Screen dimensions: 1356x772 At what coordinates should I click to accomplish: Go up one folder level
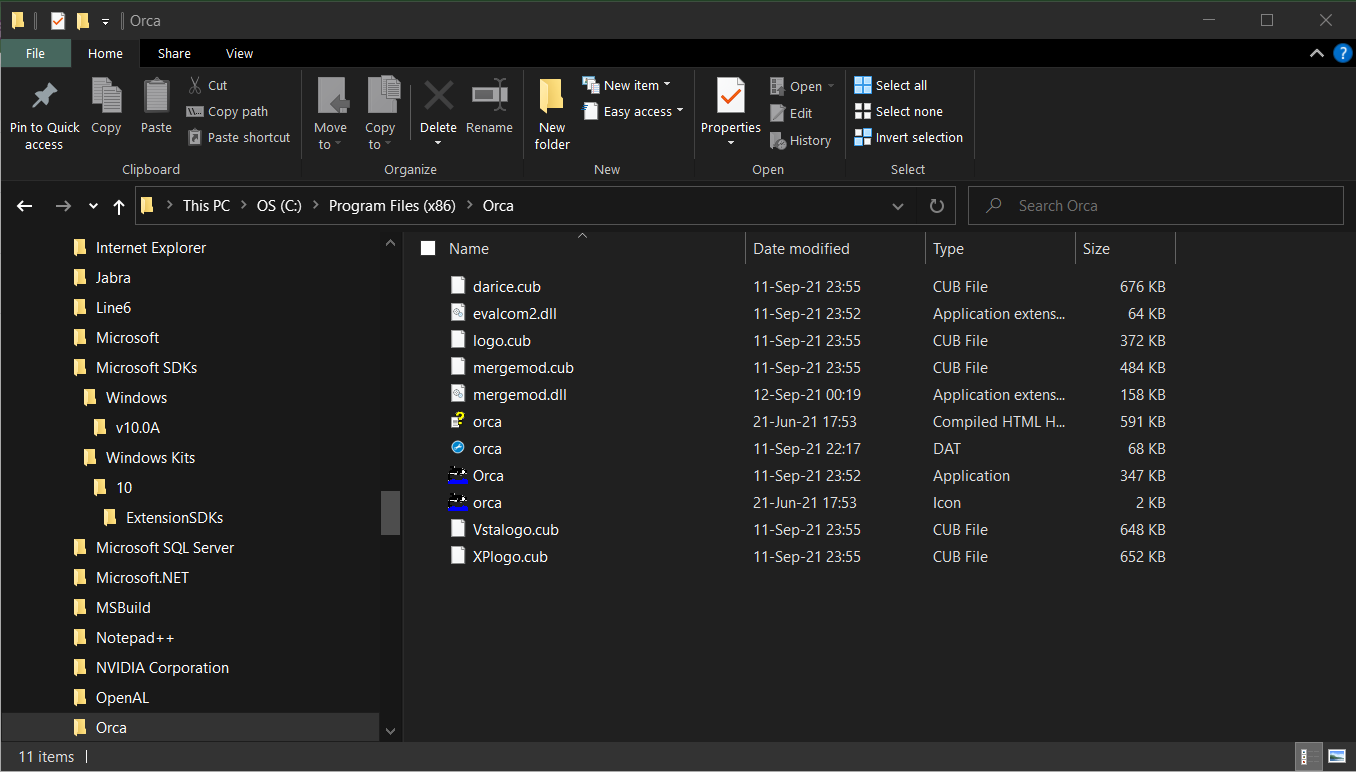[x=119, y=206]
